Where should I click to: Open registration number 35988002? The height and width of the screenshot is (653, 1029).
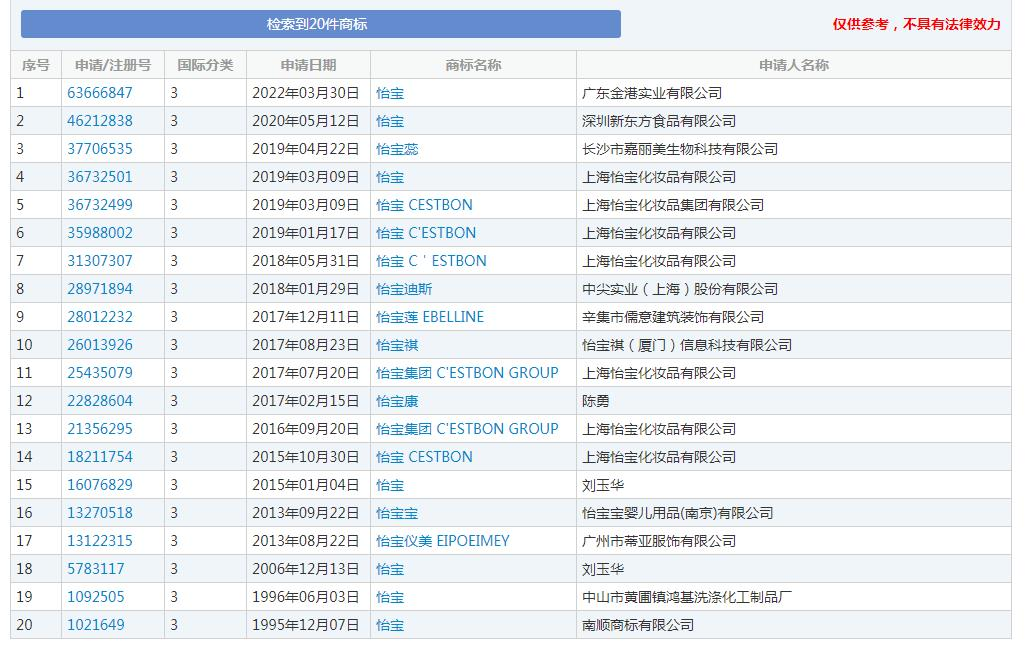[100, 233]
